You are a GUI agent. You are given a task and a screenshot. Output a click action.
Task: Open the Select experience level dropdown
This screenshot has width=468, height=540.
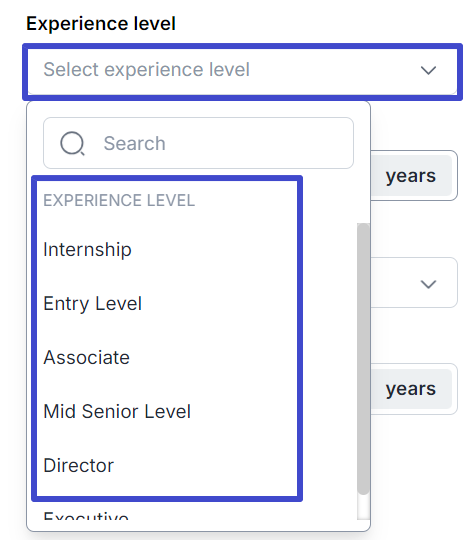[242, 72]
